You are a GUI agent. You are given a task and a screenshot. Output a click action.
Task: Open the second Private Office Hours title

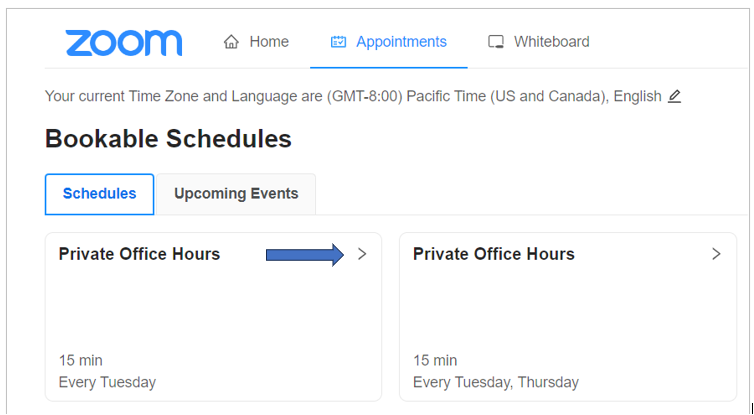pos(494,254)
